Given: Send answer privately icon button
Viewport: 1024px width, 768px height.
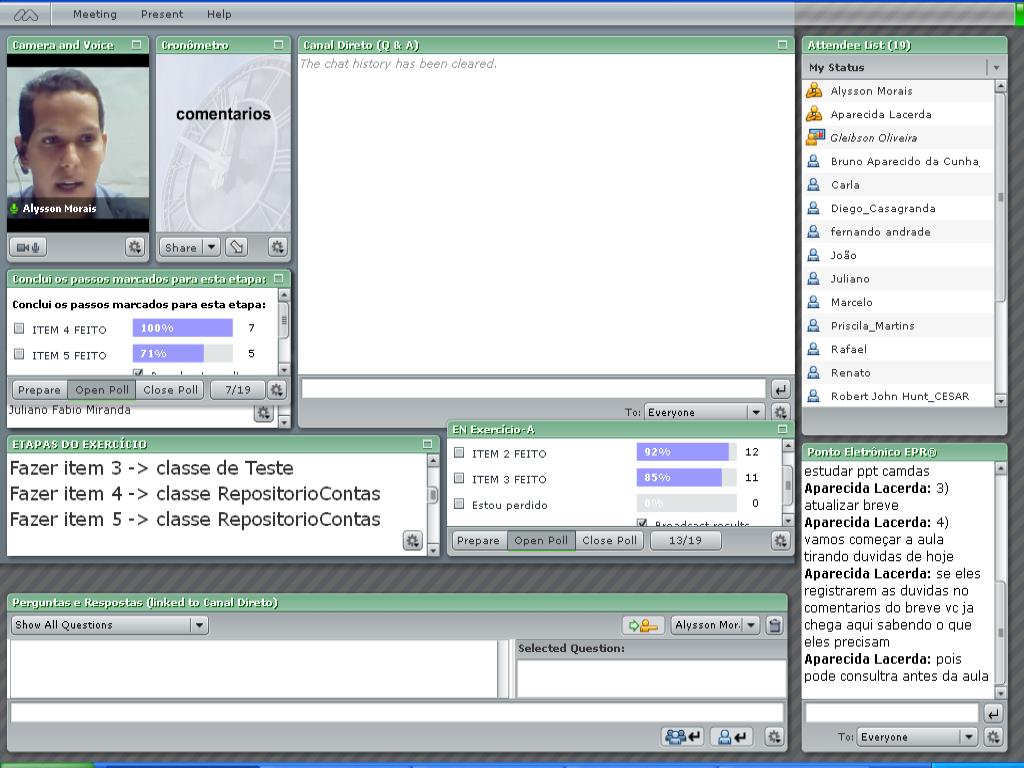Looking at the screenshot, I should click(x=731, y=737).
